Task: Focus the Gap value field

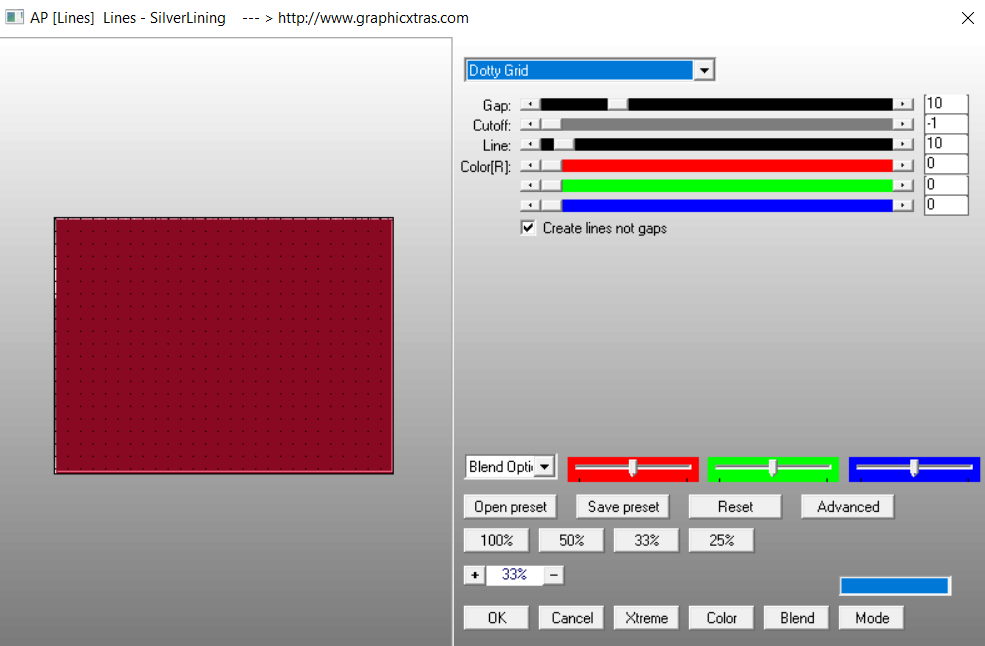Action: click(x=946, y=103)
